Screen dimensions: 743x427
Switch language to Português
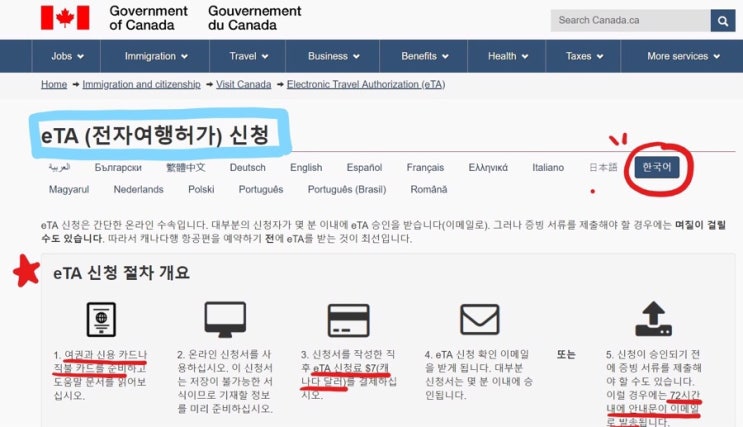pyautogui.click(x=261, y=190)
